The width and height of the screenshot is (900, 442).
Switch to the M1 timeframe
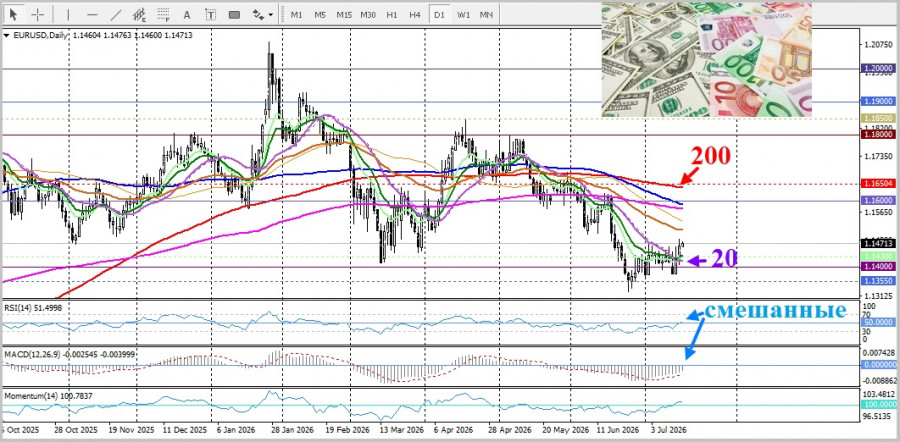(x=297, y=14)
